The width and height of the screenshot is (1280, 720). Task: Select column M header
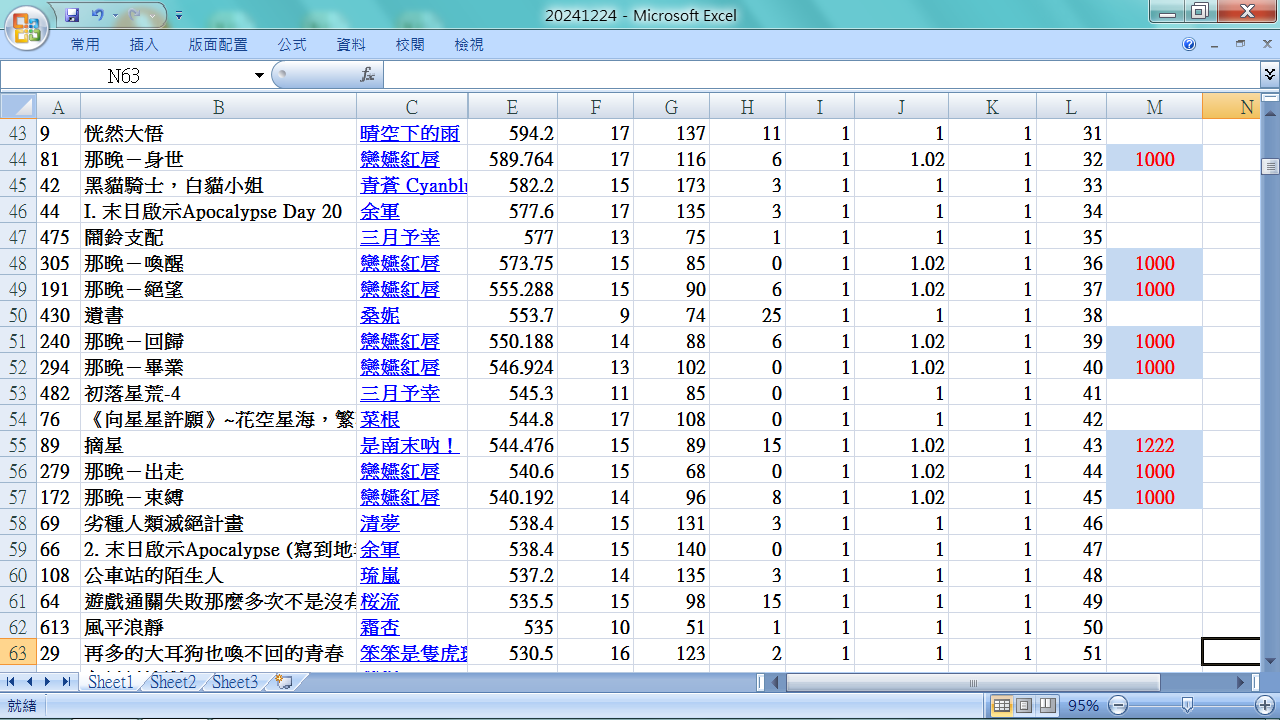(1154, 107)
